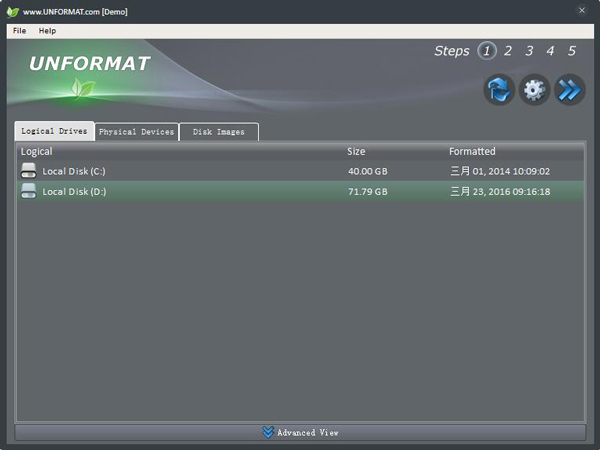This screenshot has width=600, height=450.
Task: Click the 2014 10:09:02 formatted date
Action: point(500,171)
